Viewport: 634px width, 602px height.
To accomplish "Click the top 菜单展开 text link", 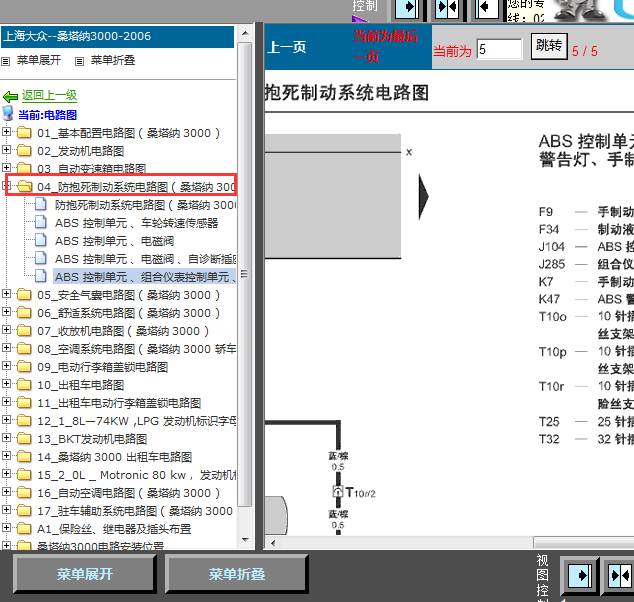I will 39,61.
